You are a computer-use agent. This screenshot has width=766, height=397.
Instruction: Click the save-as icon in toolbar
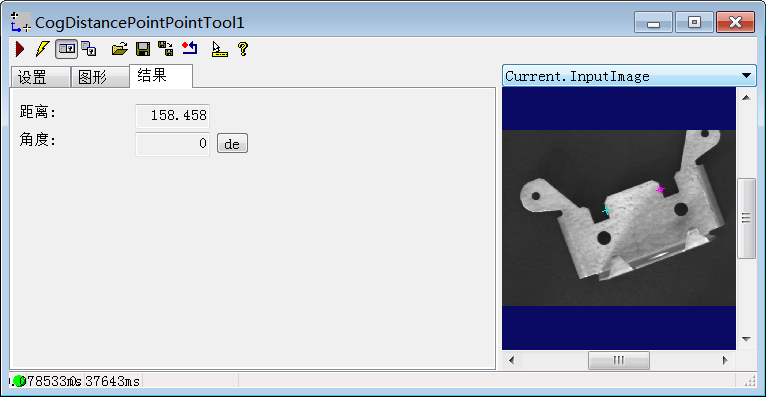166,49
